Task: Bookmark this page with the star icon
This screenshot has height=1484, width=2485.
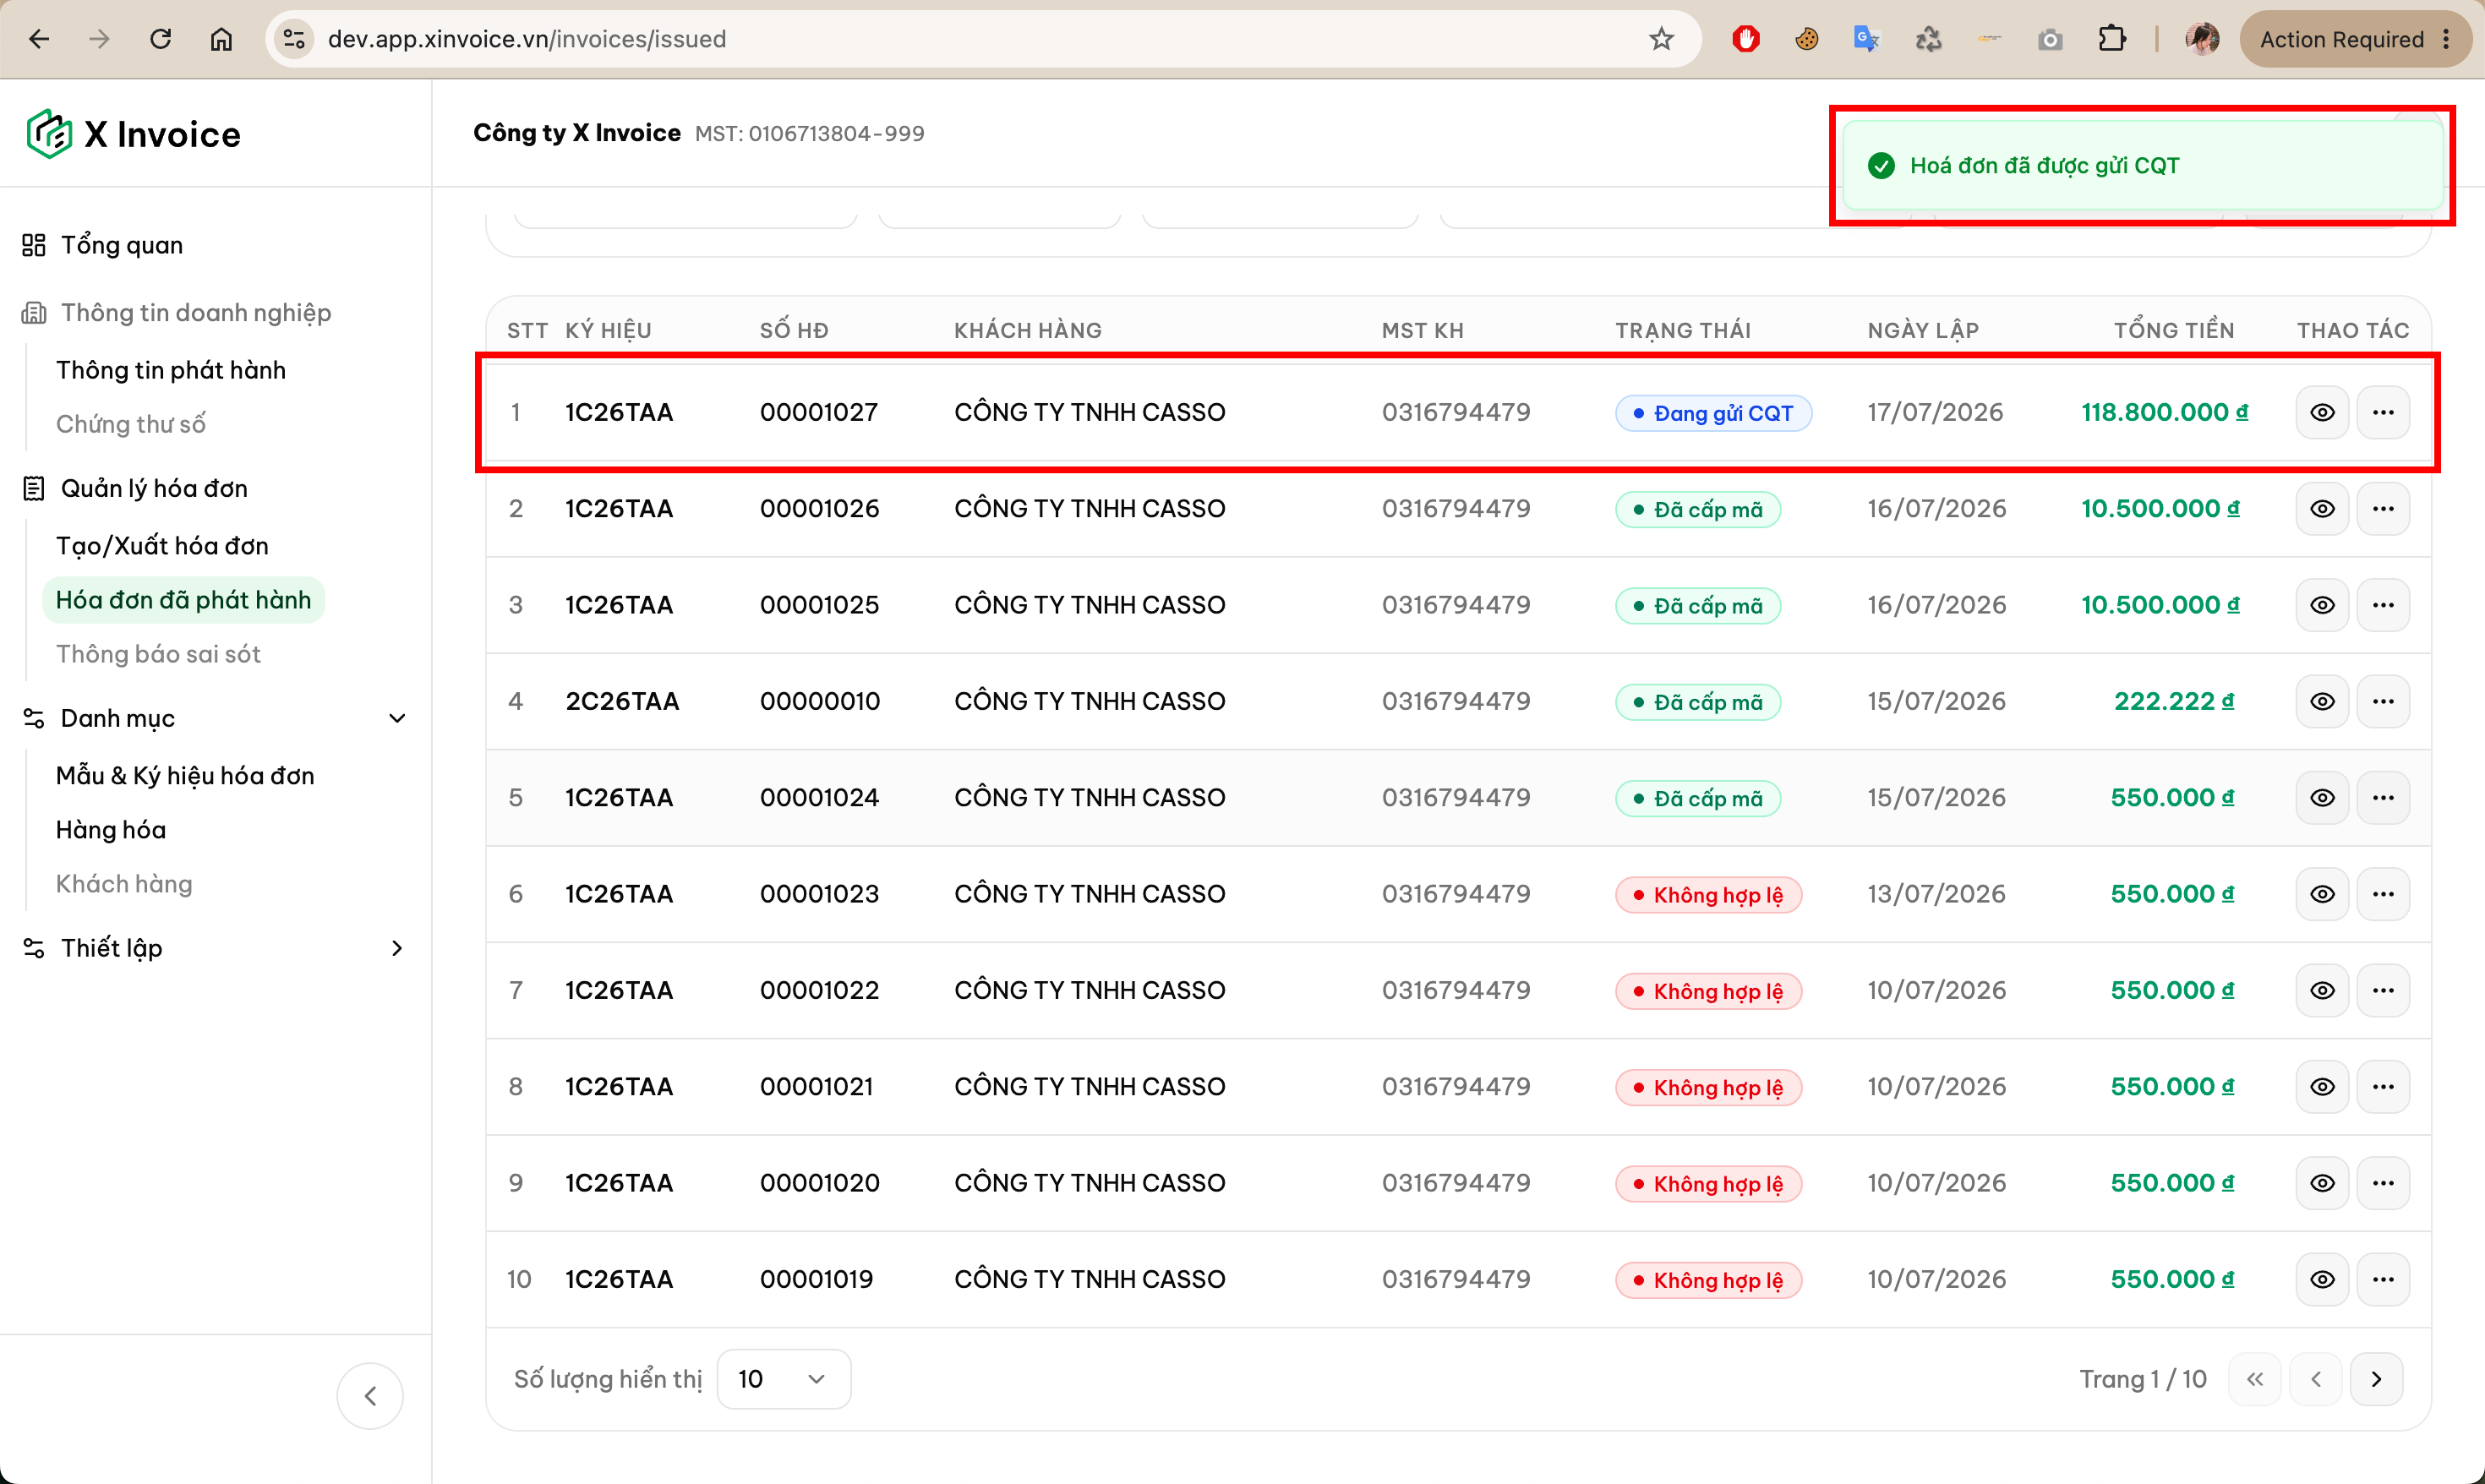Action: (x=1661, y=39)
